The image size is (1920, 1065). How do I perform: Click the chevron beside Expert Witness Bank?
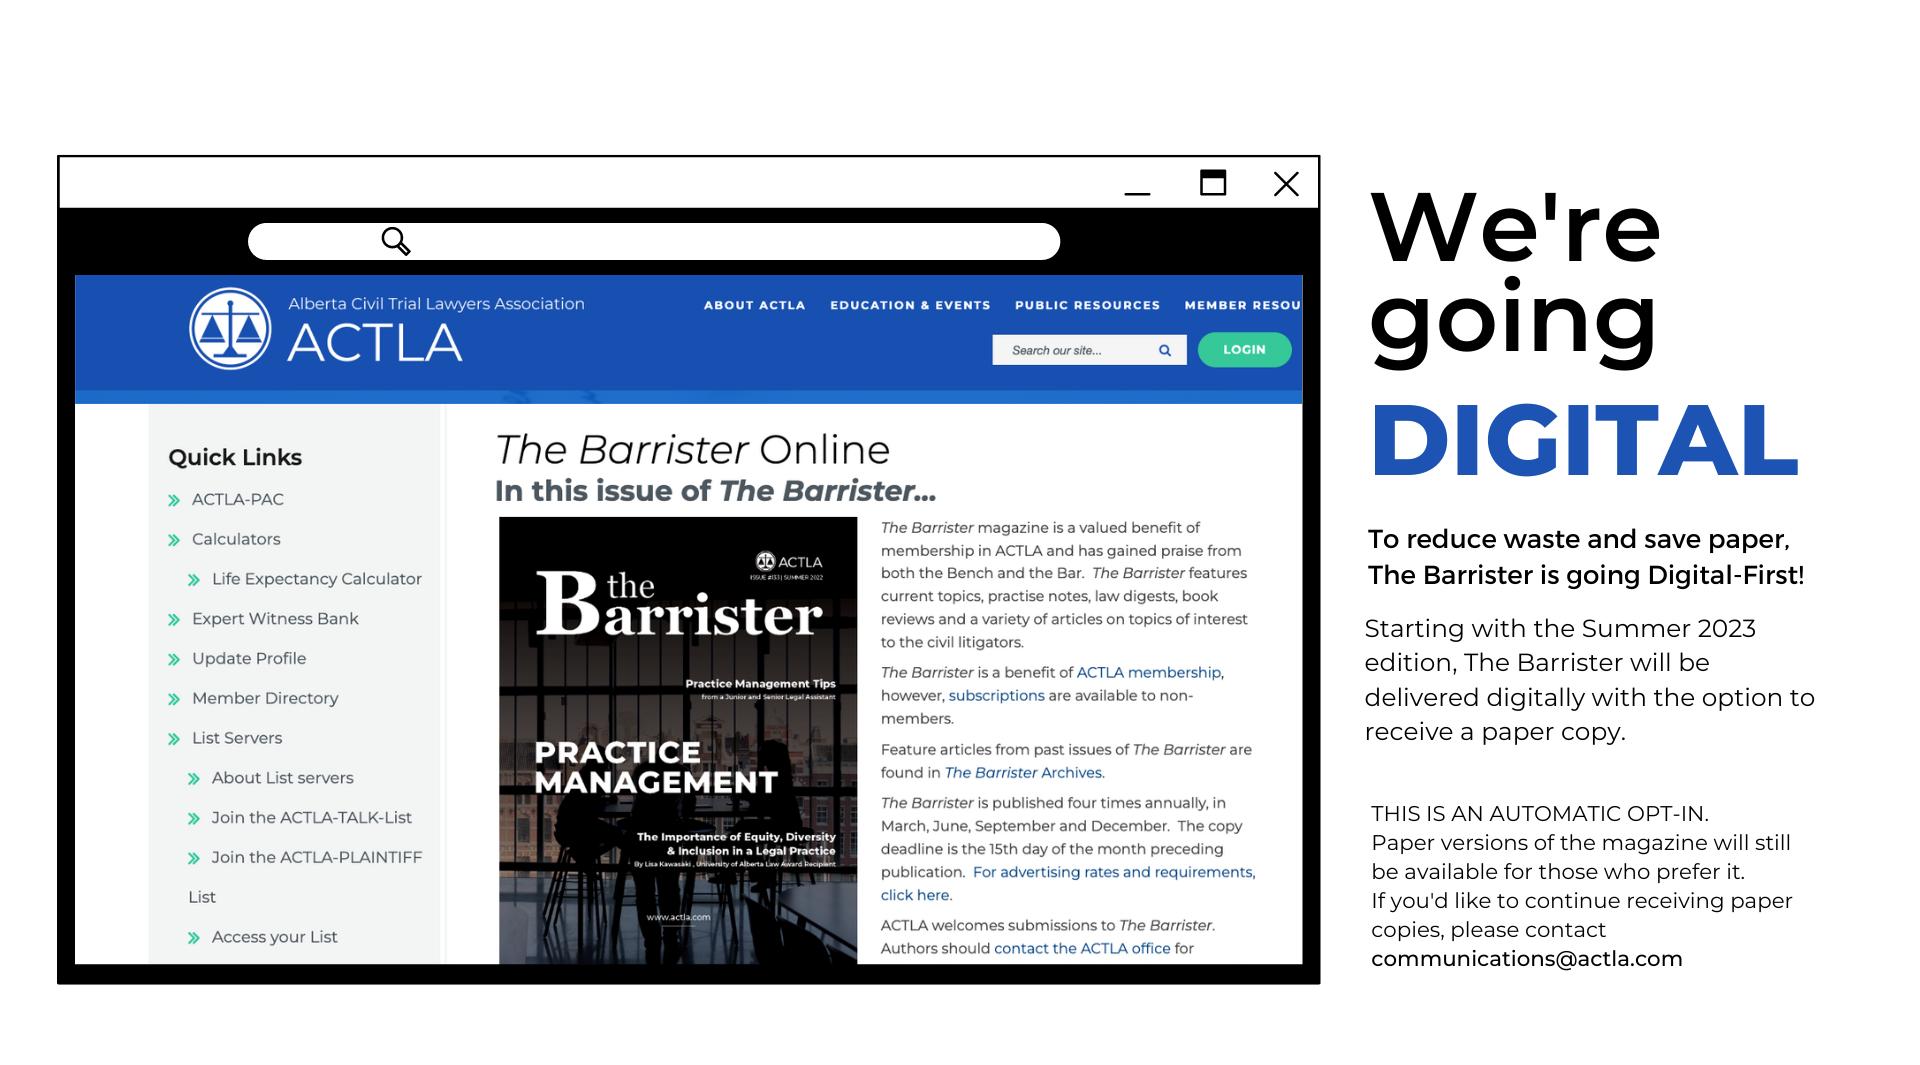click(x=174, y=620)
